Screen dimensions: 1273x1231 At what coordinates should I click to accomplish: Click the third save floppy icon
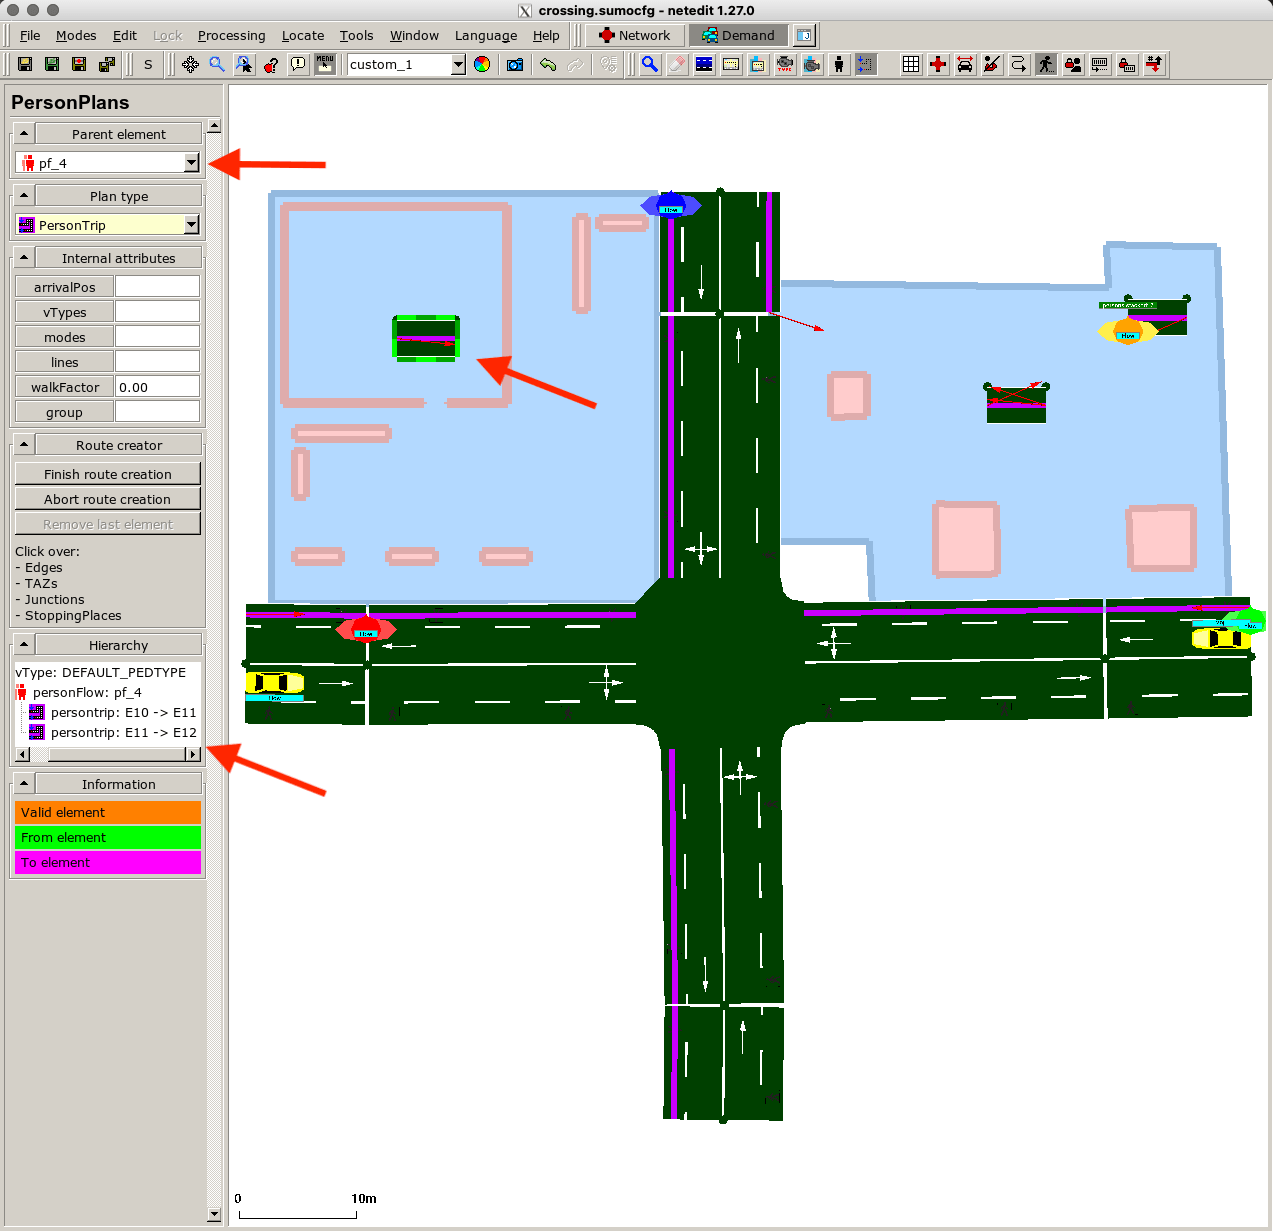79,64
